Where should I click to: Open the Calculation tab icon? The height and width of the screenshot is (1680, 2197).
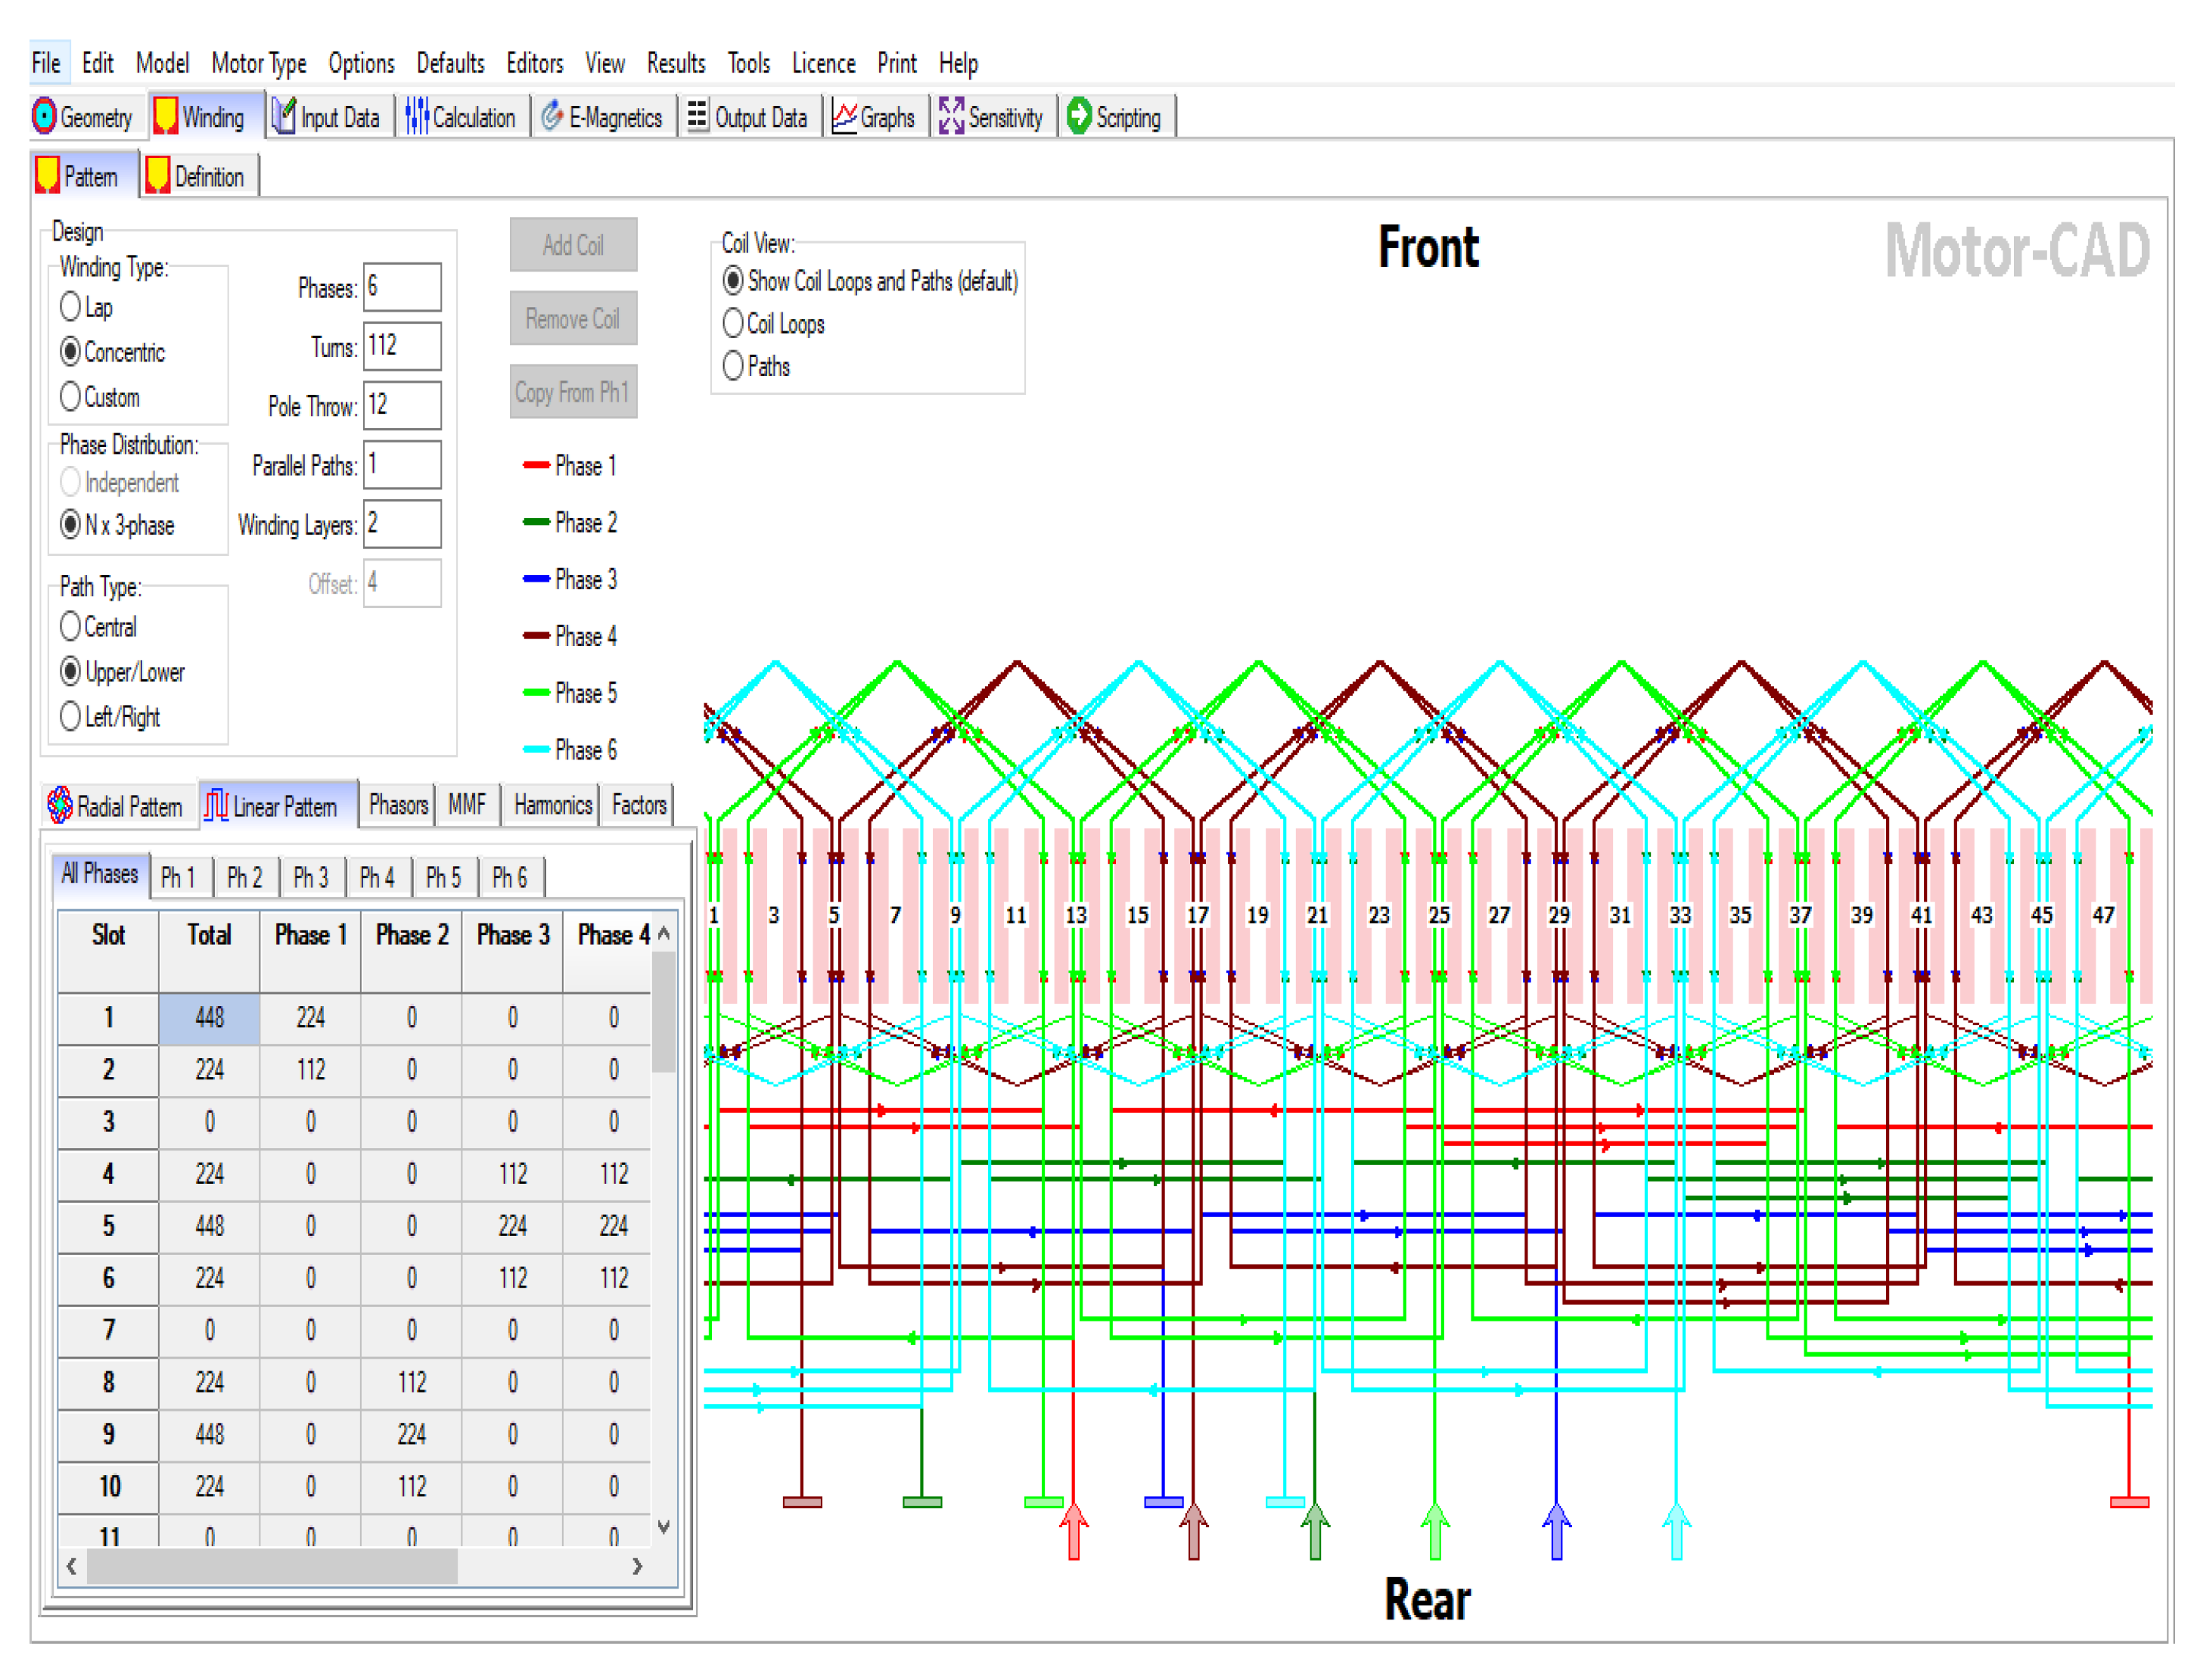click(x=417, y=117)
